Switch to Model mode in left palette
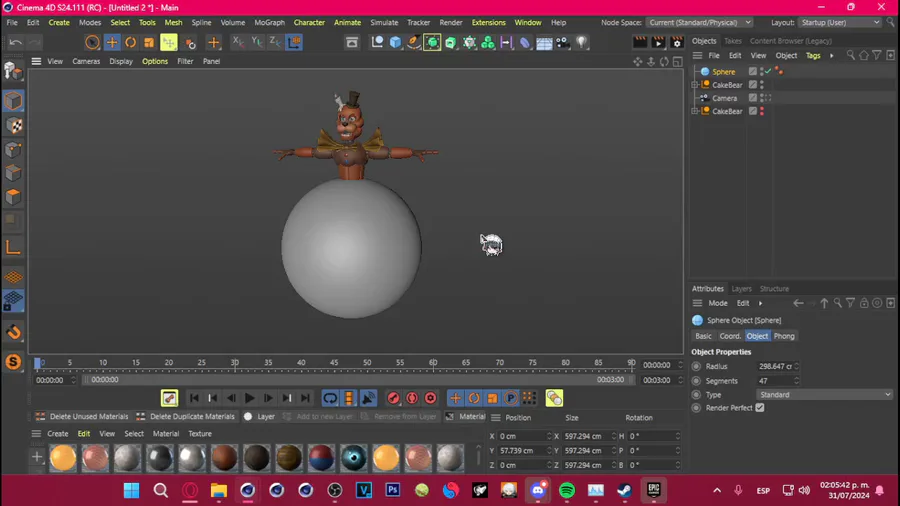 (x=13, y=101)
